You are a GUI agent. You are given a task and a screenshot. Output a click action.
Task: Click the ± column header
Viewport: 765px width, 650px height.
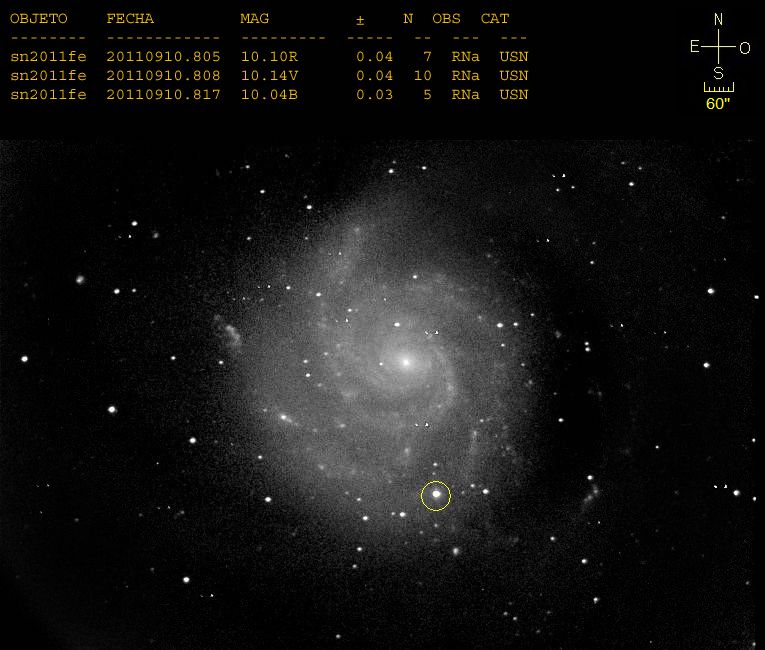(360, 20)
